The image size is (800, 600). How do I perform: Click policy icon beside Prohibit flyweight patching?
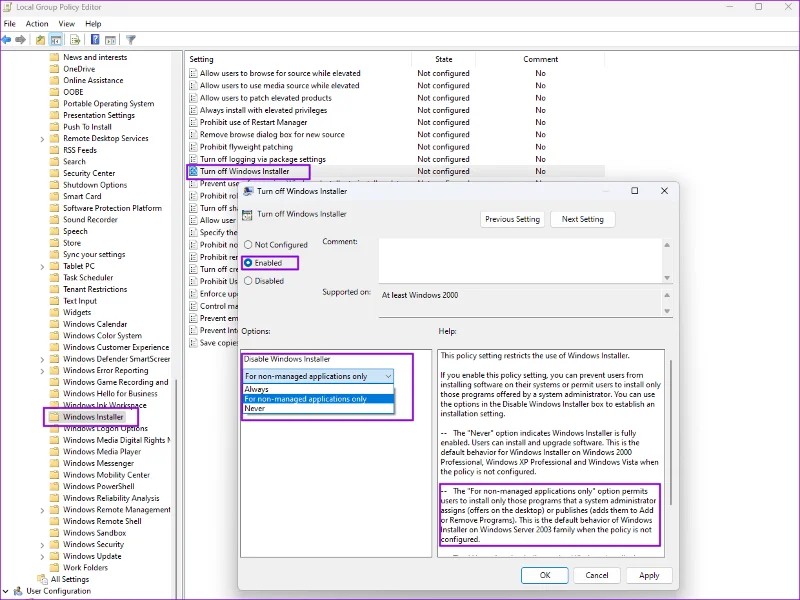click(193, 147)
